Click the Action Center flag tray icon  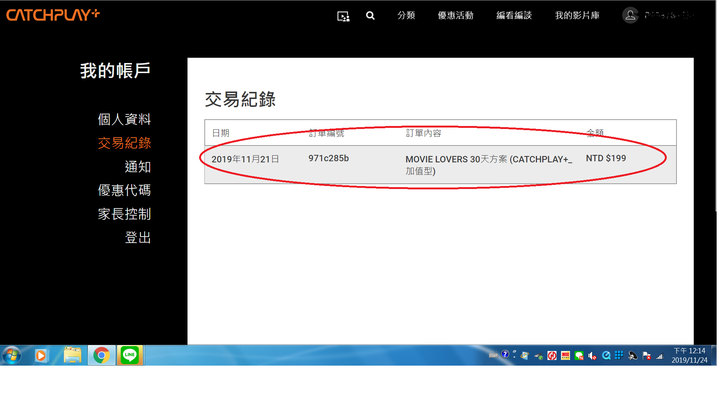pos(647,356)
